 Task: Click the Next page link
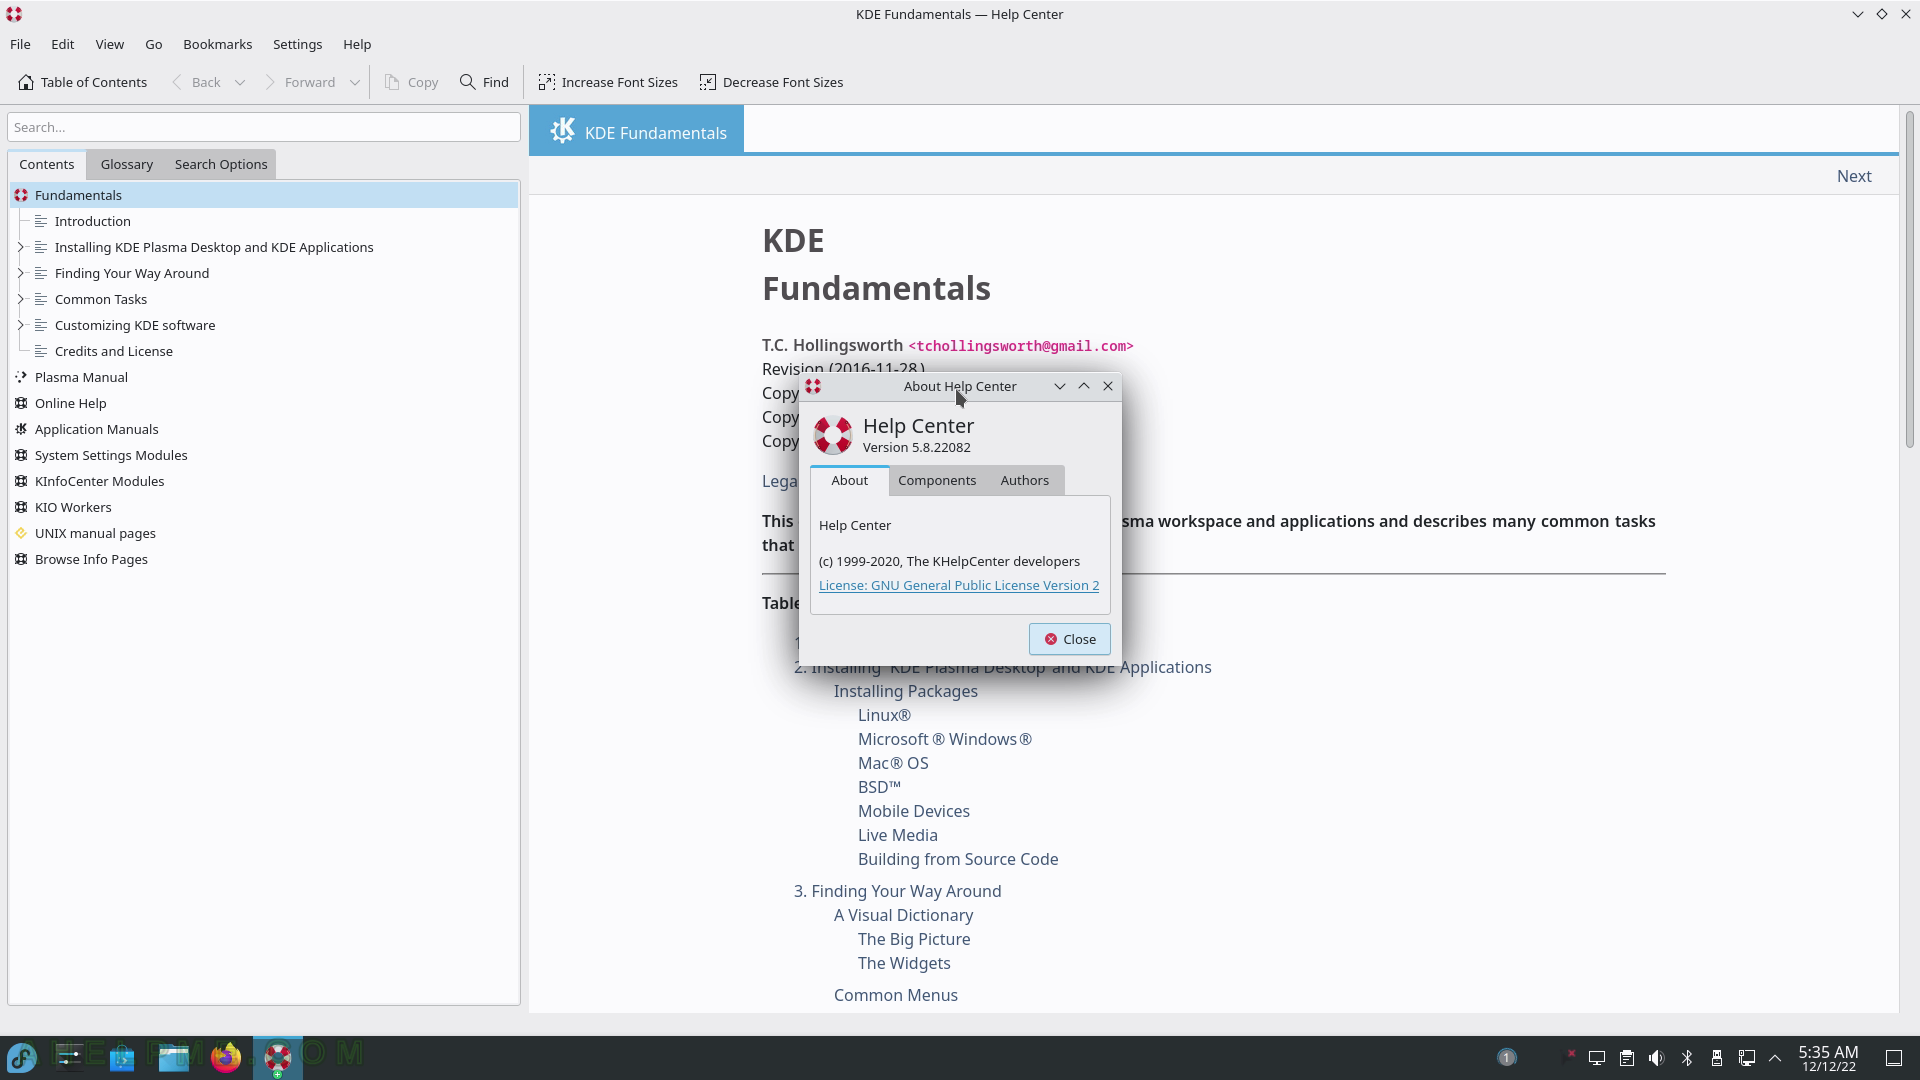click(1853, 176)
